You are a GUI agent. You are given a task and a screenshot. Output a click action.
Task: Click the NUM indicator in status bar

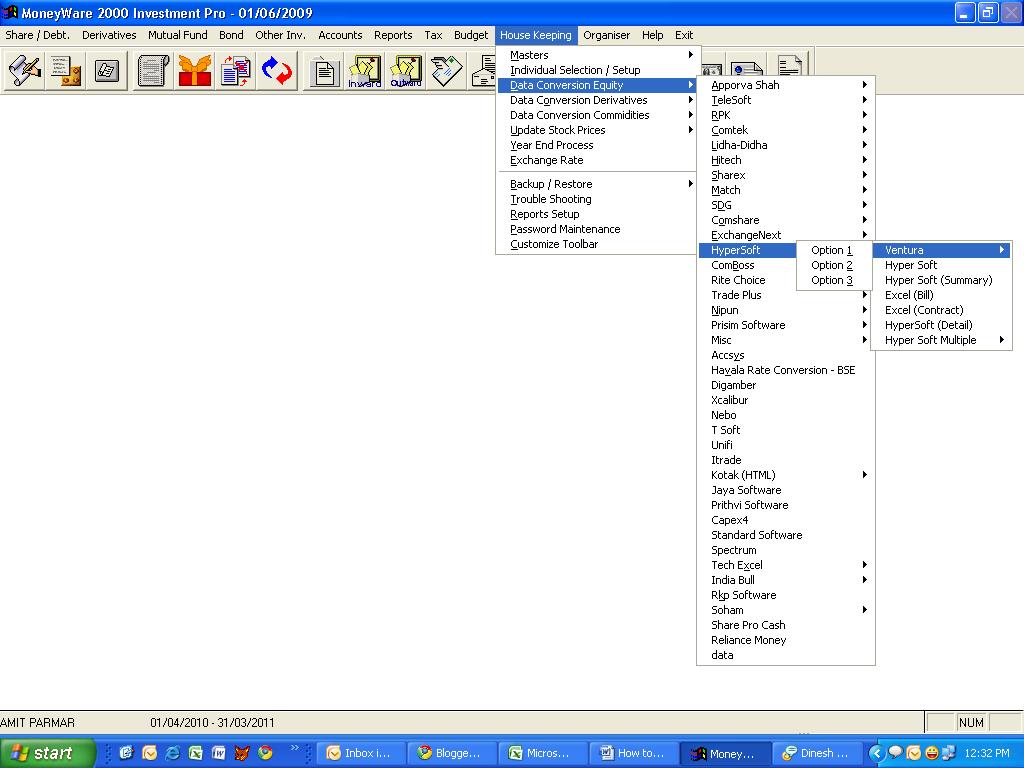pyautogui.click(x=971, y=722)
